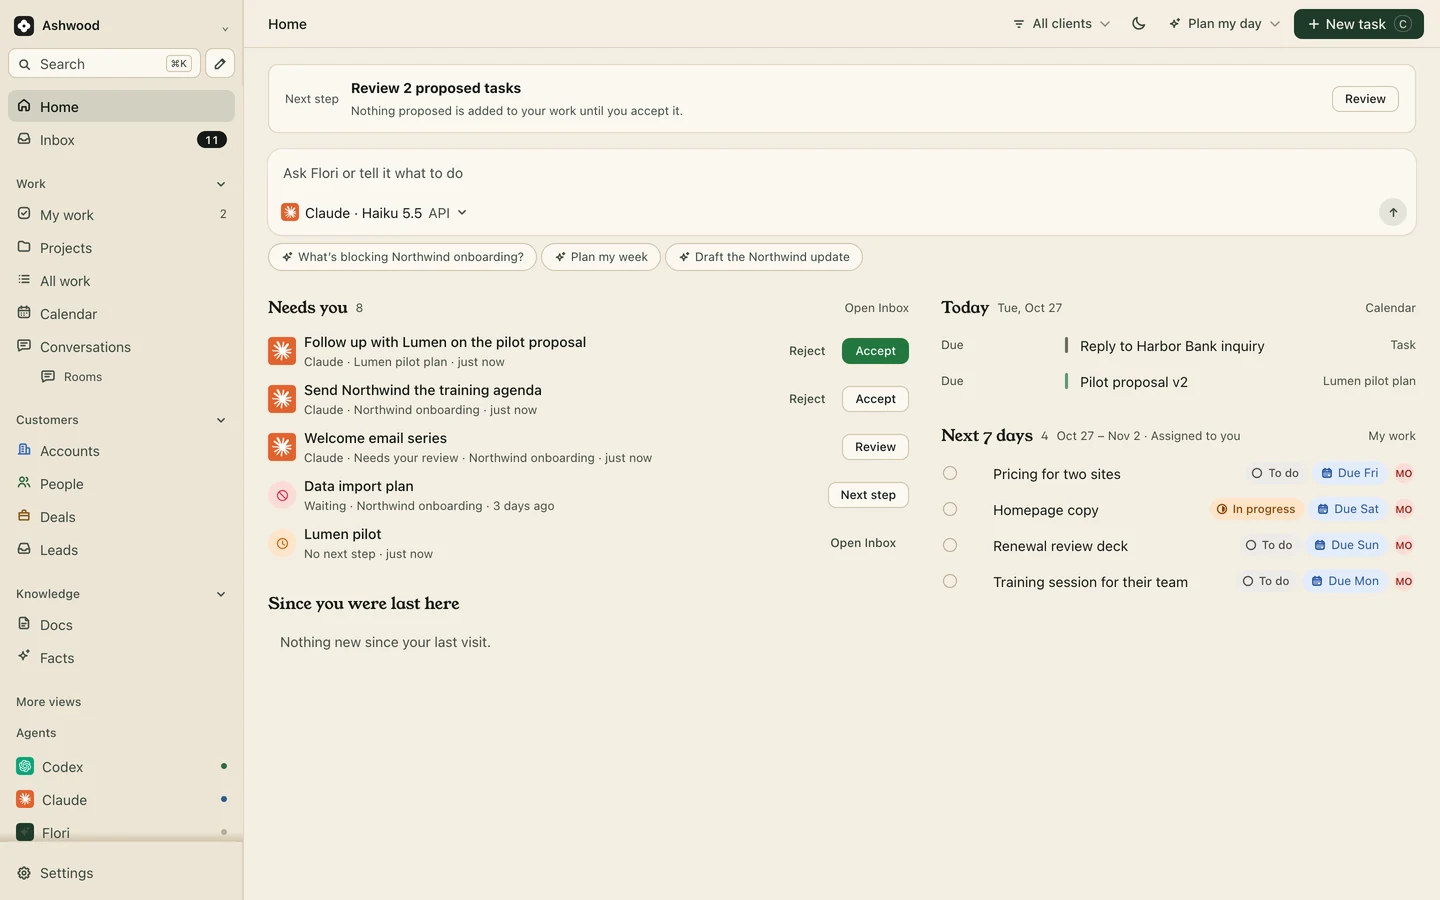Click the In progress status on Homepage copy
The width and height of the screenshot is (1440, 900).
1256,509
